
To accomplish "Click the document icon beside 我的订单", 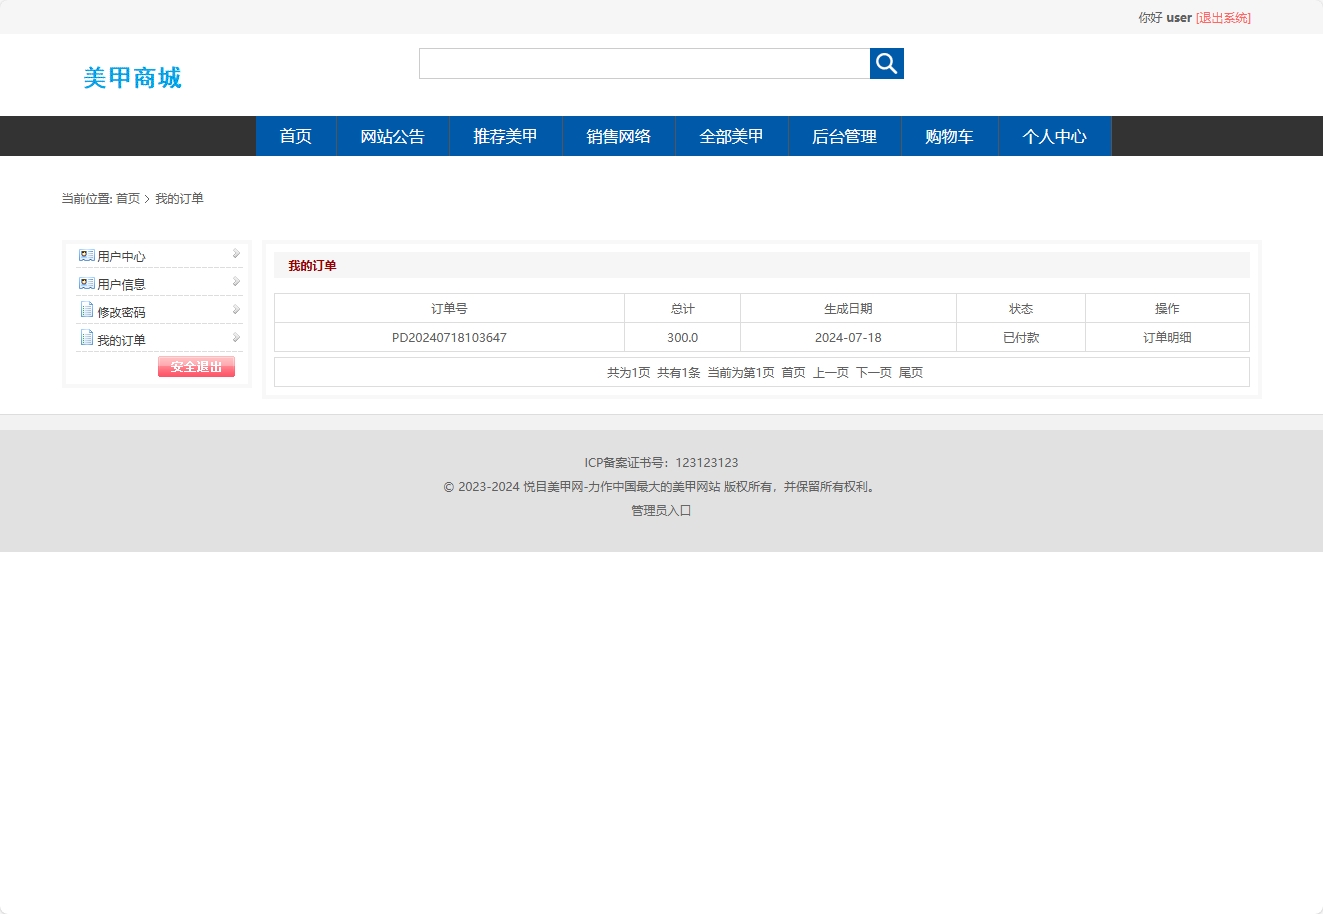I will coord(87,338).
